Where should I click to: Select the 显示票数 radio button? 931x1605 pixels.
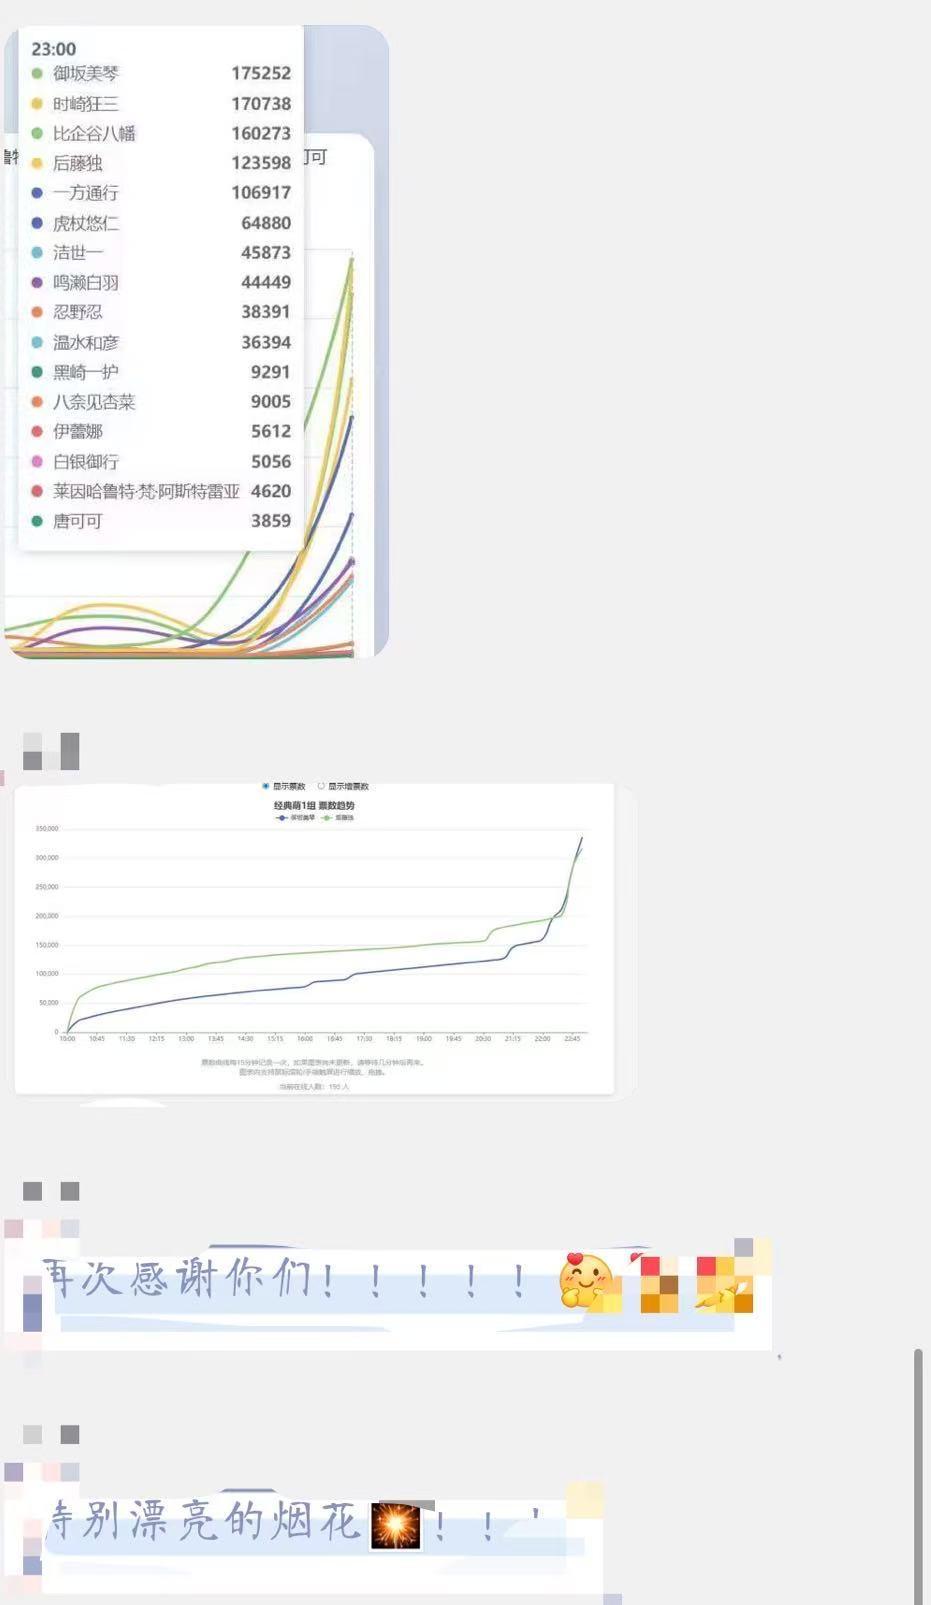(x=266, y=787)
